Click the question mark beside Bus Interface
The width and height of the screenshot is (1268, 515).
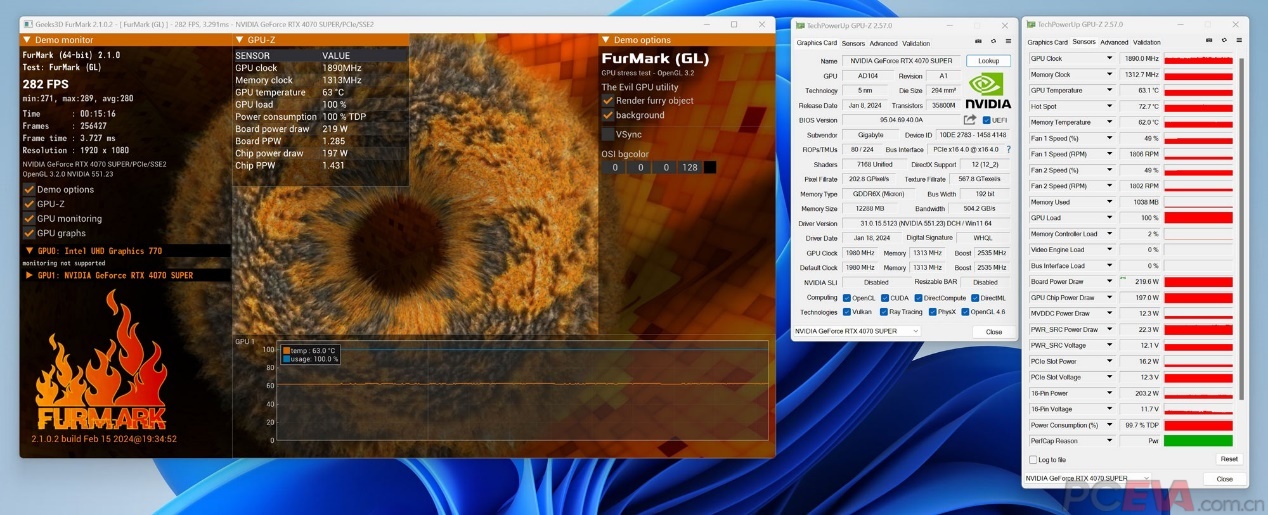pos(1007,149)
